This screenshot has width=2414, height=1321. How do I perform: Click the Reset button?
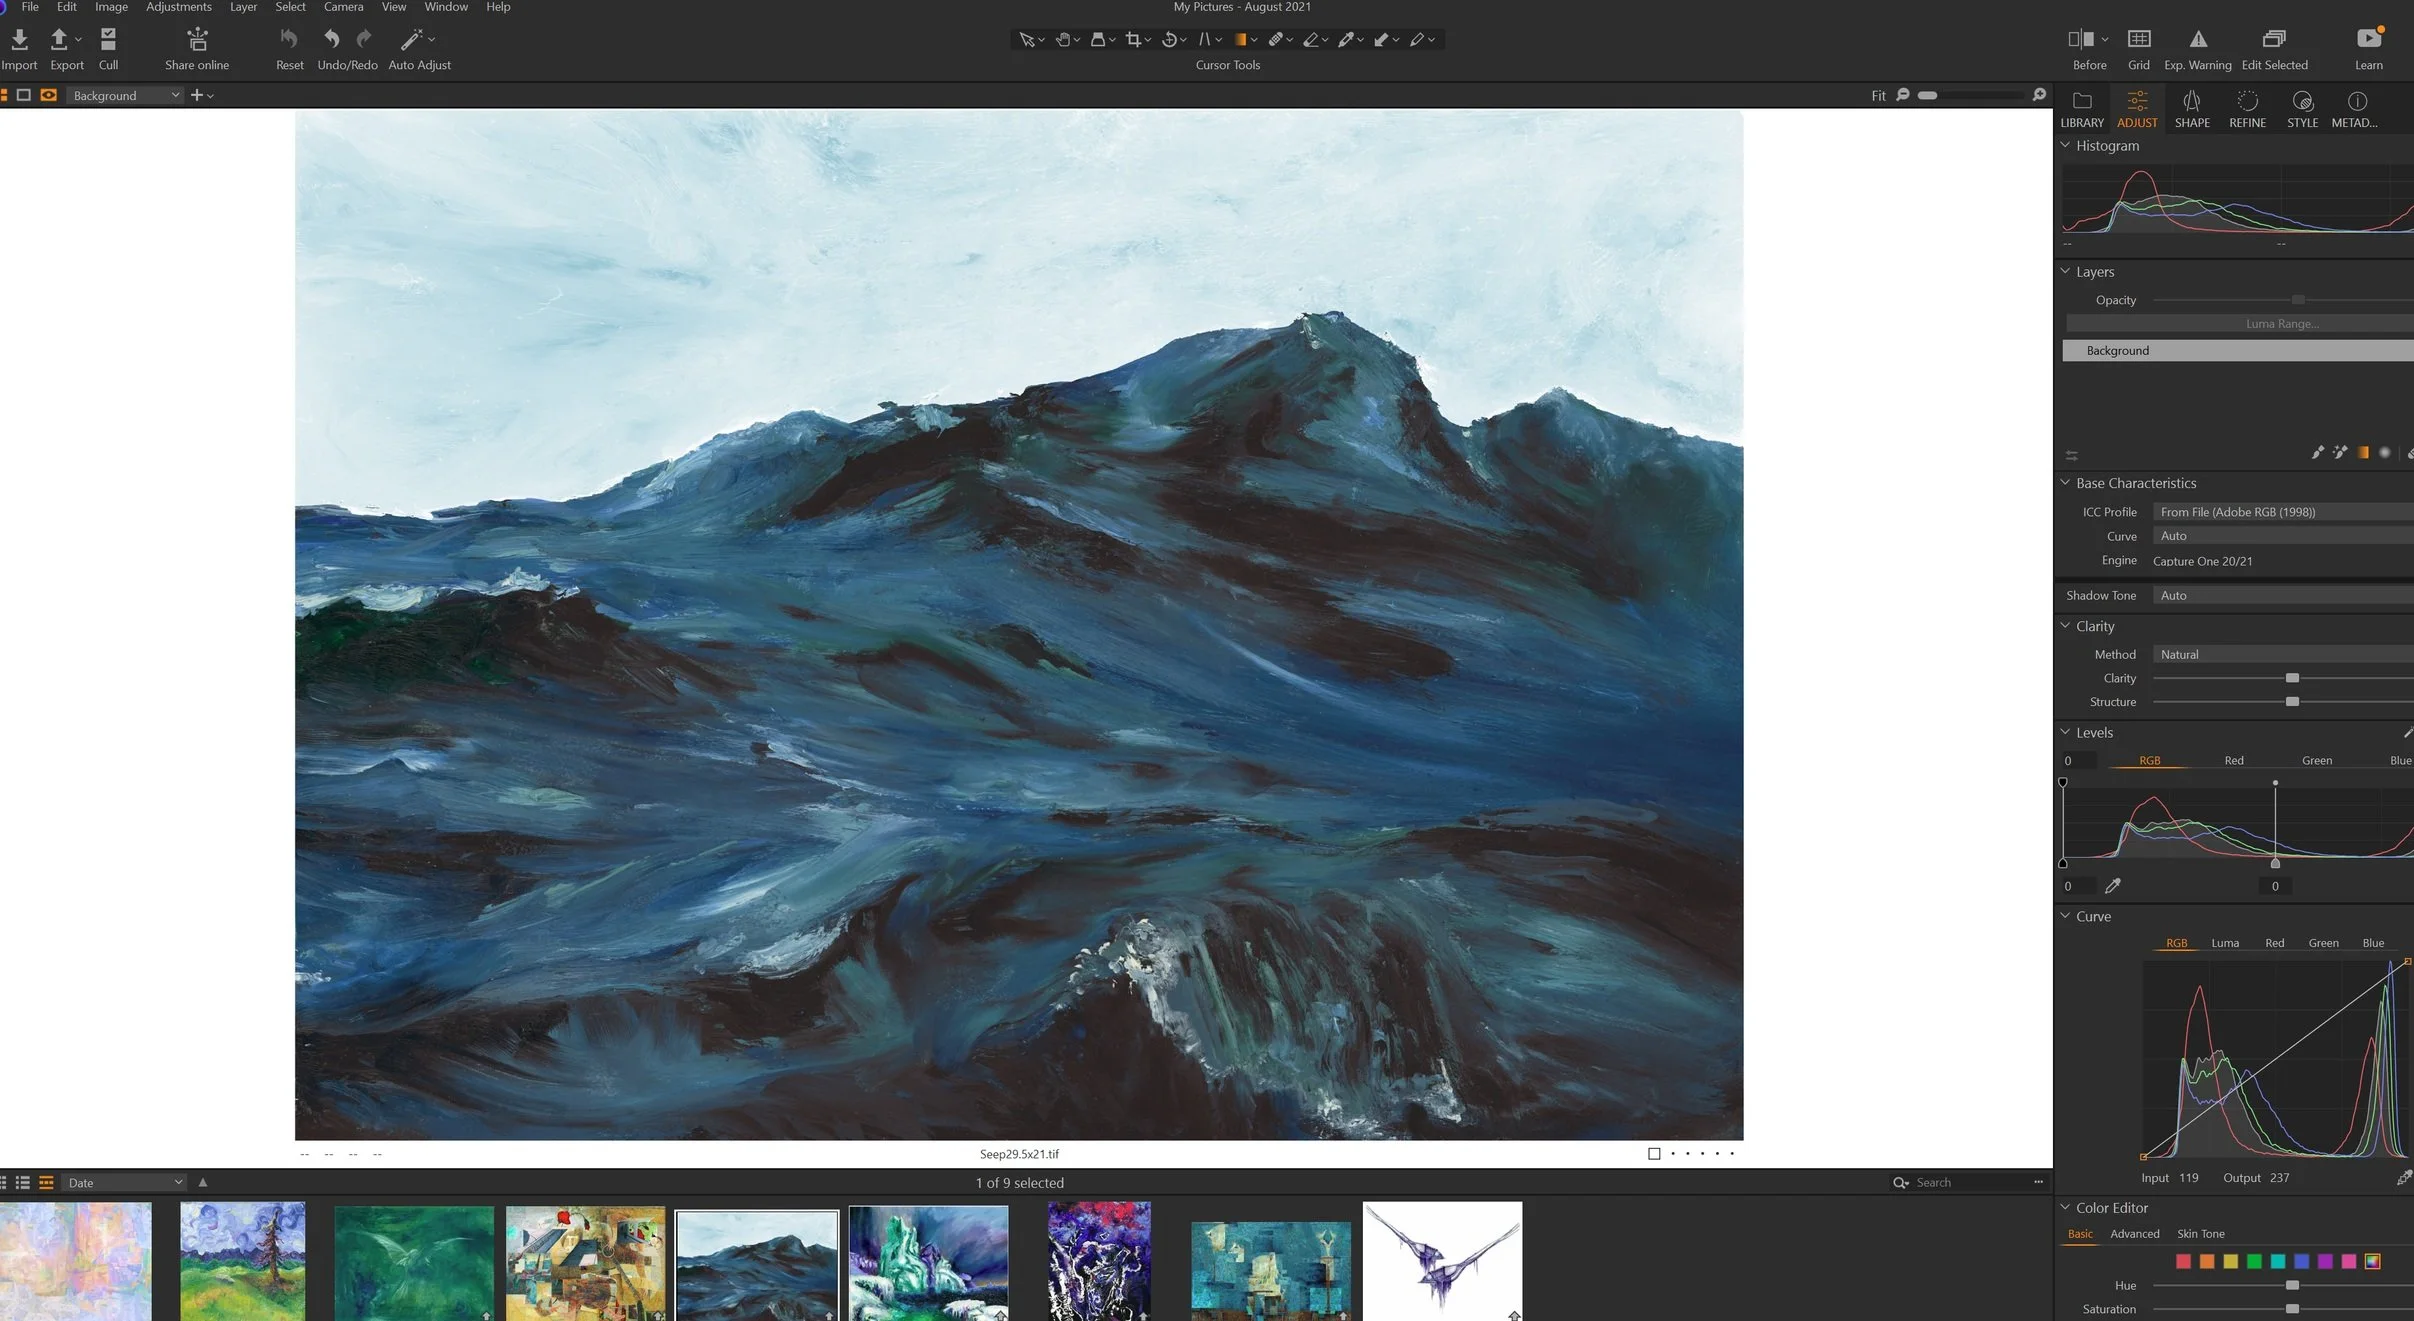point(289,39)
